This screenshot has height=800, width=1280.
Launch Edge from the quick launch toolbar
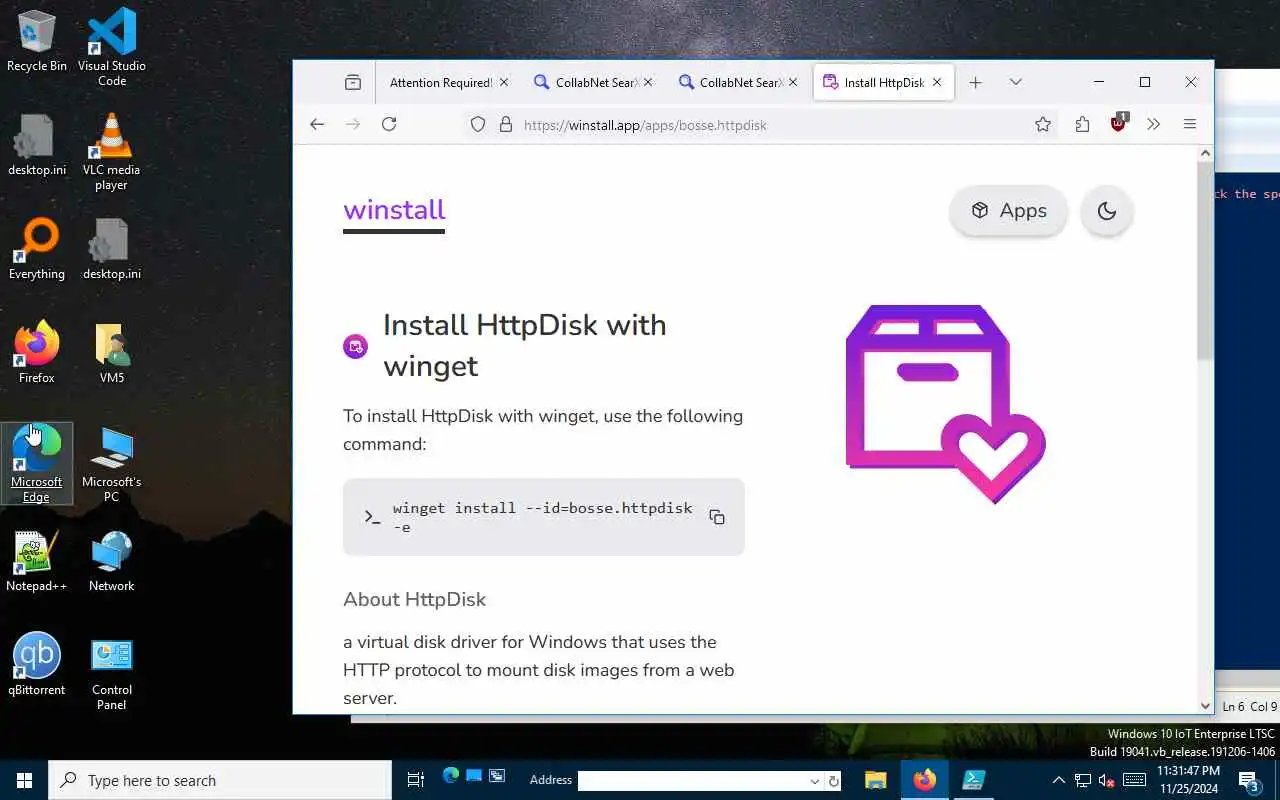coord(450,777)
